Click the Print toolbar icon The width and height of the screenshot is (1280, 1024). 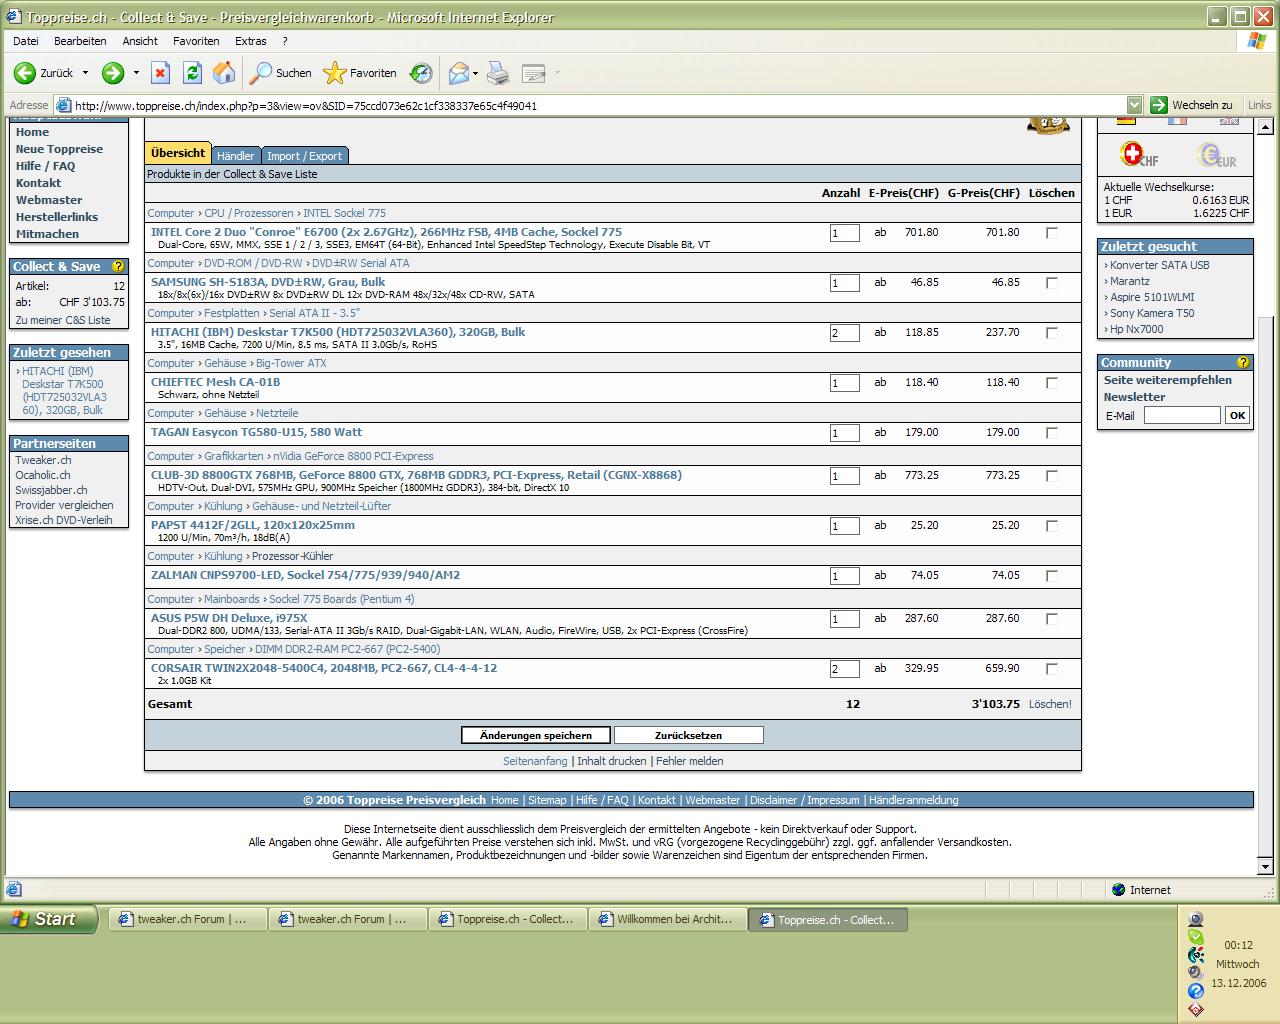click(498, 73)
